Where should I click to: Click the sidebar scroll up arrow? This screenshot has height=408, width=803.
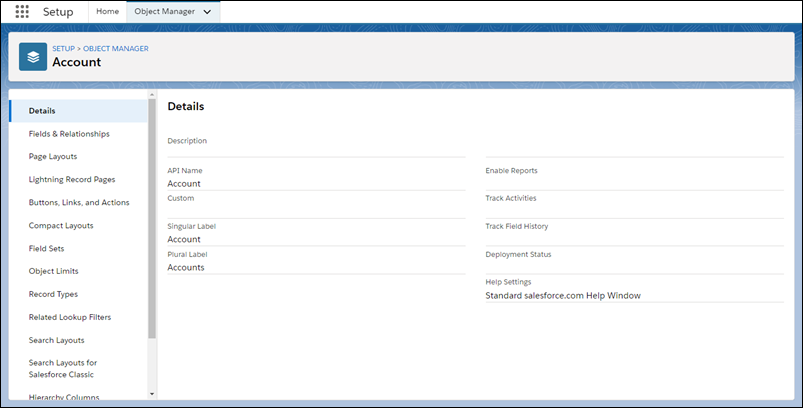pyautogui.click(x=152, y=96)
